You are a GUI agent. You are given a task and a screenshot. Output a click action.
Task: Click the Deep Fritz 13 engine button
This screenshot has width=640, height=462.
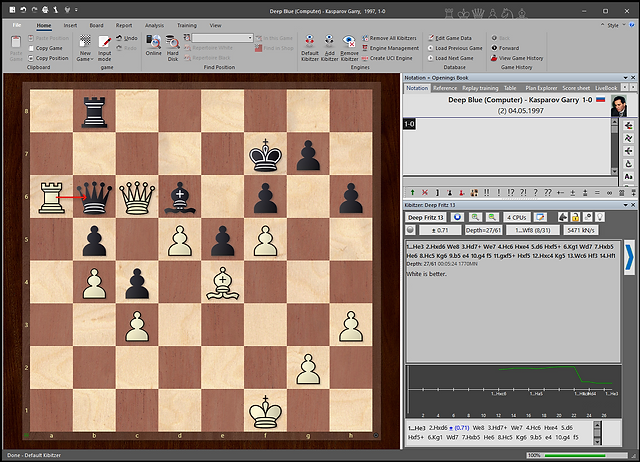tap(425, 218)
